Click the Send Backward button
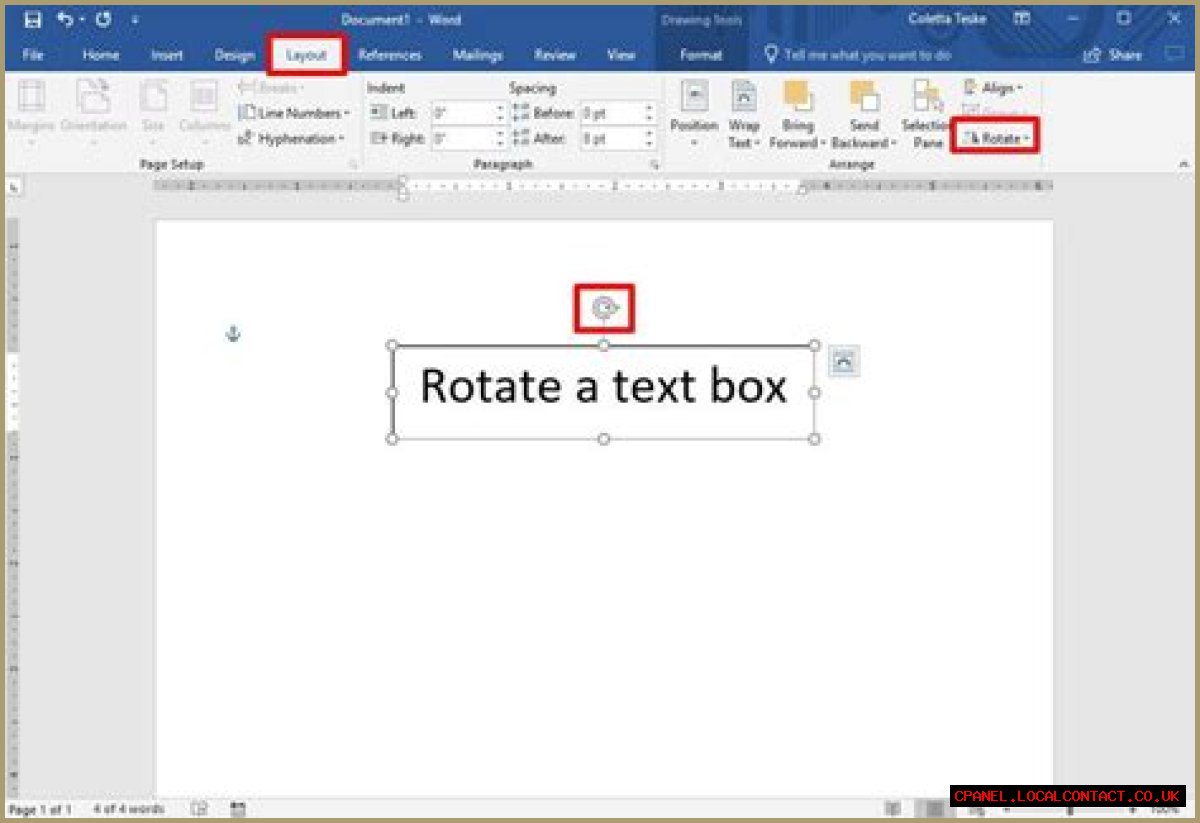This screenshot has height=823, width=1200. click(864, 113)
